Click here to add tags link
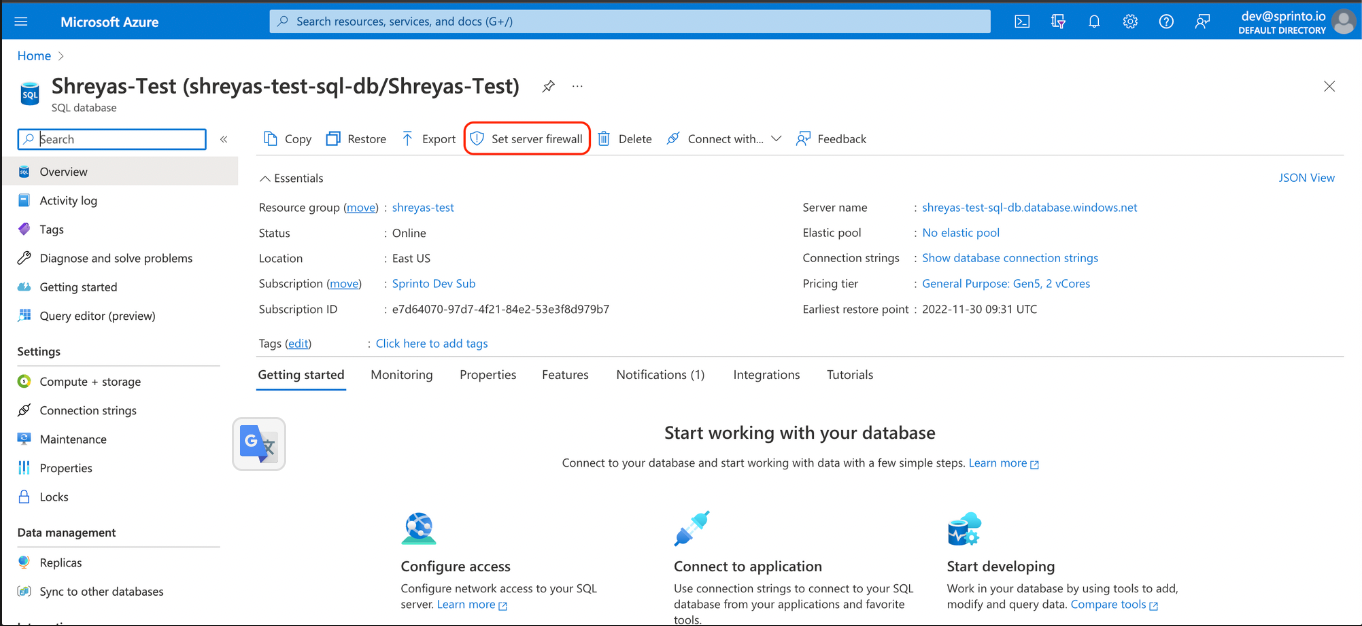The height and width of the screenshot is (626, 1362). [432, 344]
